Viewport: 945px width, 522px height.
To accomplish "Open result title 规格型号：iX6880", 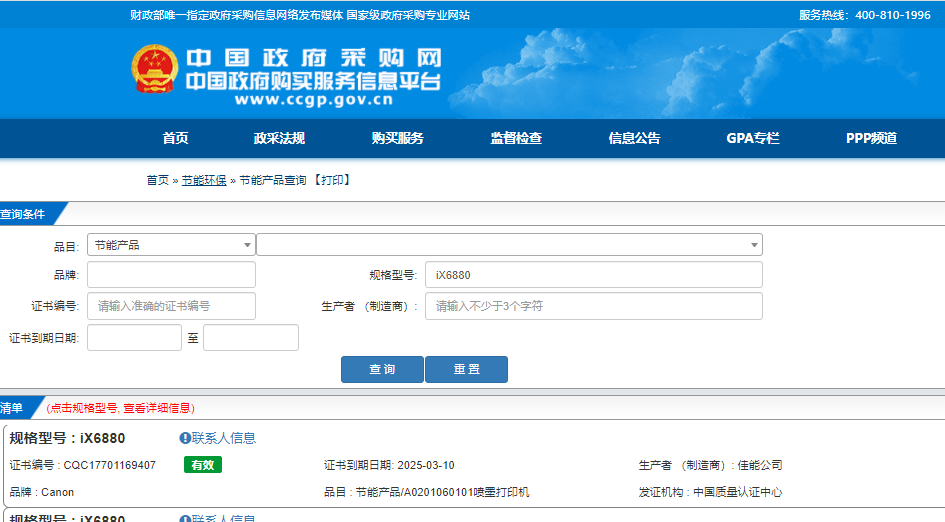I will [x=67, y=438].
